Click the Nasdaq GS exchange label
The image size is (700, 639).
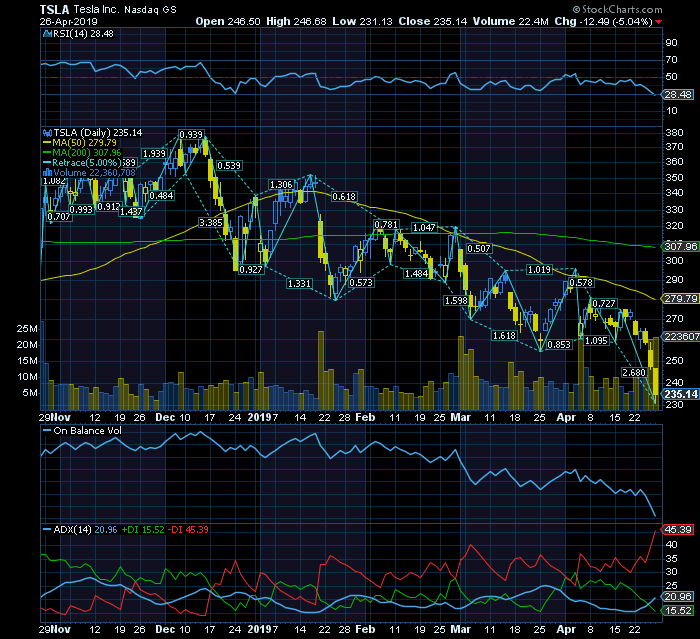(x=150, y=10)
